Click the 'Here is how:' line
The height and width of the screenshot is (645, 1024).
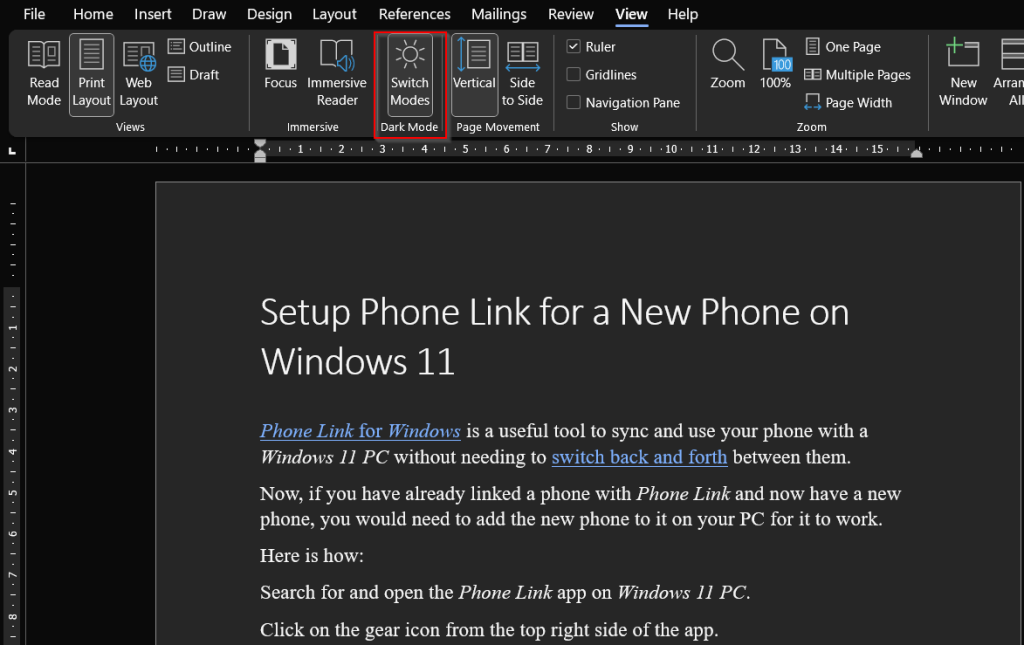click(x=312, y=556)
